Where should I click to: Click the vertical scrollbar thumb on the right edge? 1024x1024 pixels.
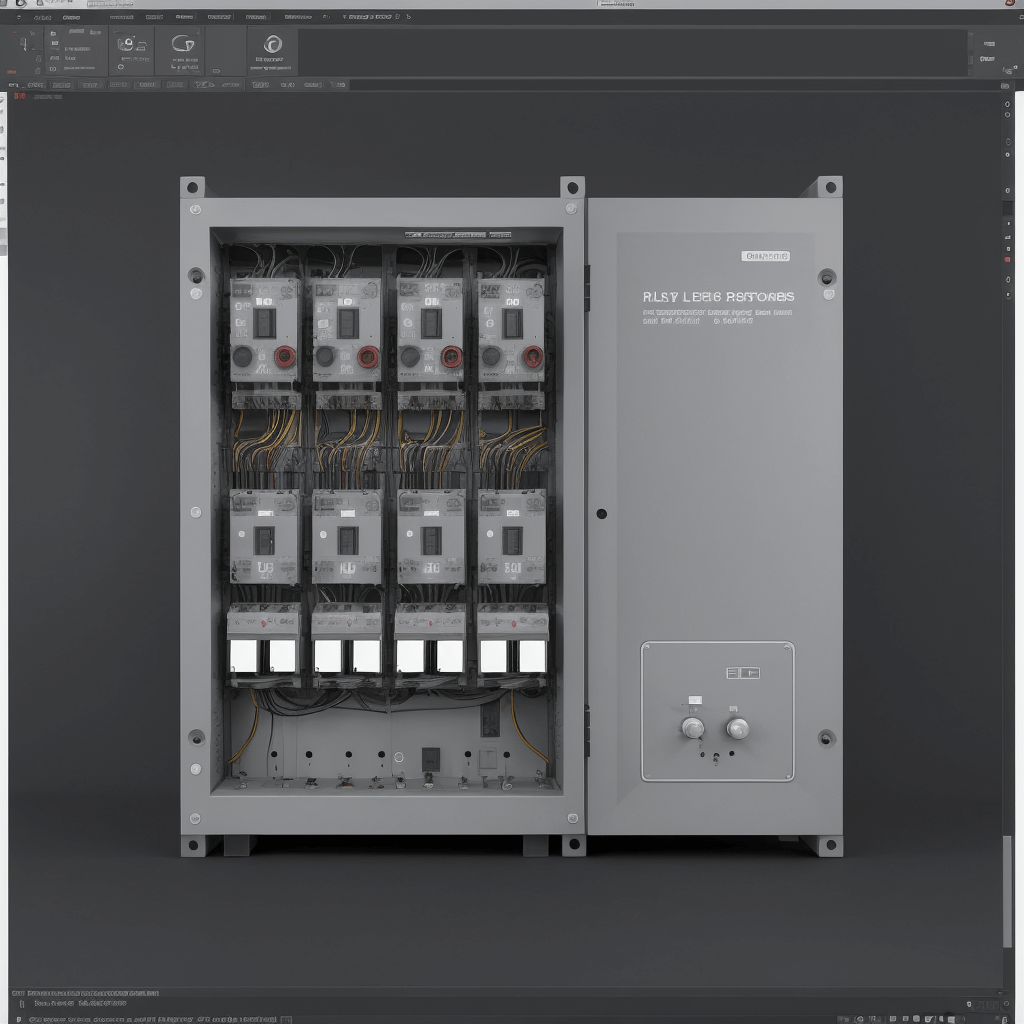[x=1007, y=890]
